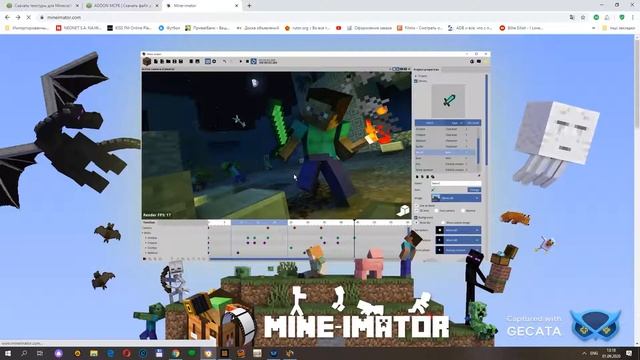Image resolution: width=640 pixels, height=360 pixels.
Task: Open the ADB bookmark
Action: [x=470, y=28]
